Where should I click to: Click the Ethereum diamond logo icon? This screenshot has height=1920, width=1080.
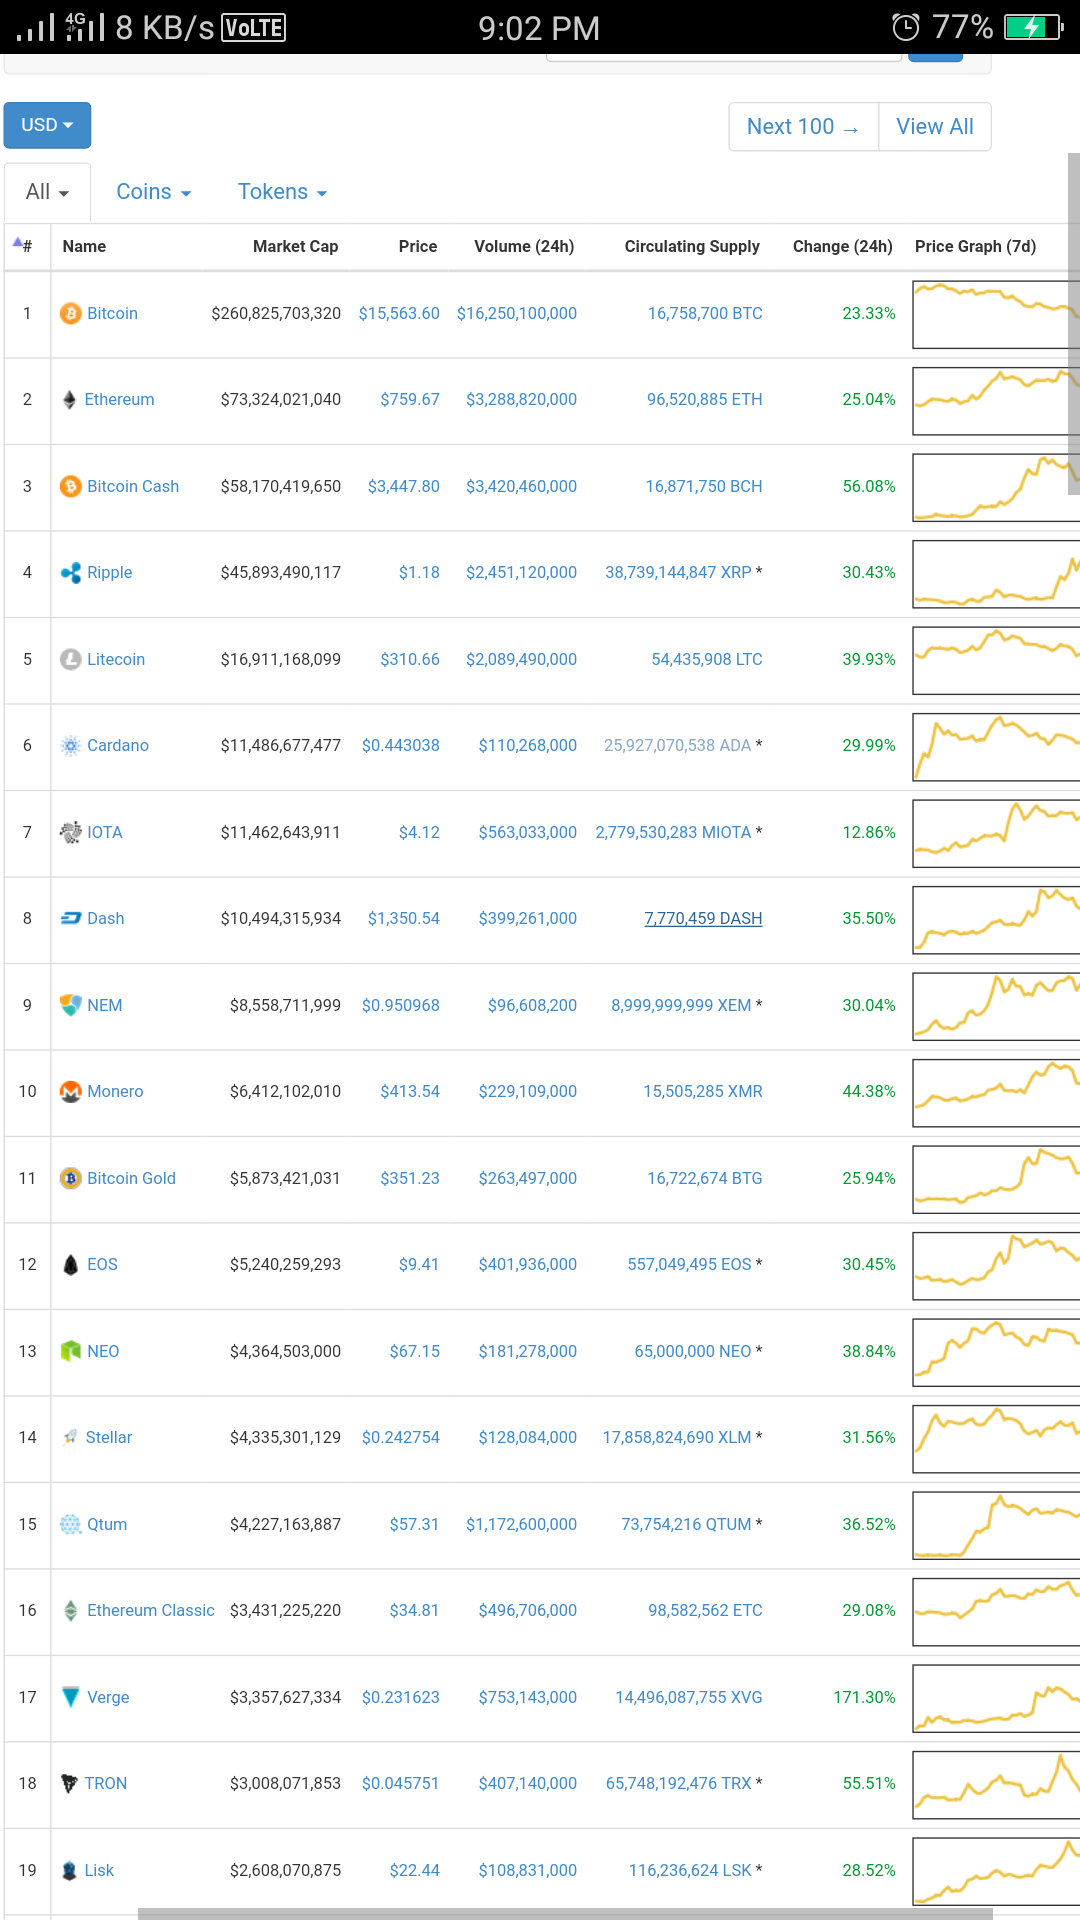click(69, 400)
